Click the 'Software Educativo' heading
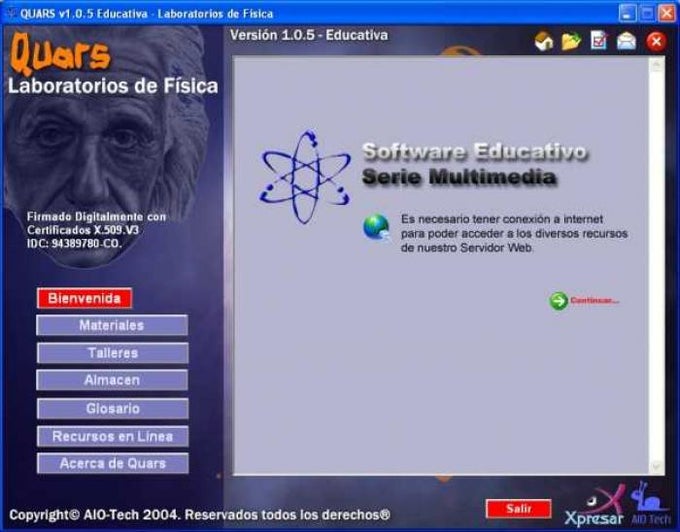The height and width of the screenshot is (532, 680). 474,152
